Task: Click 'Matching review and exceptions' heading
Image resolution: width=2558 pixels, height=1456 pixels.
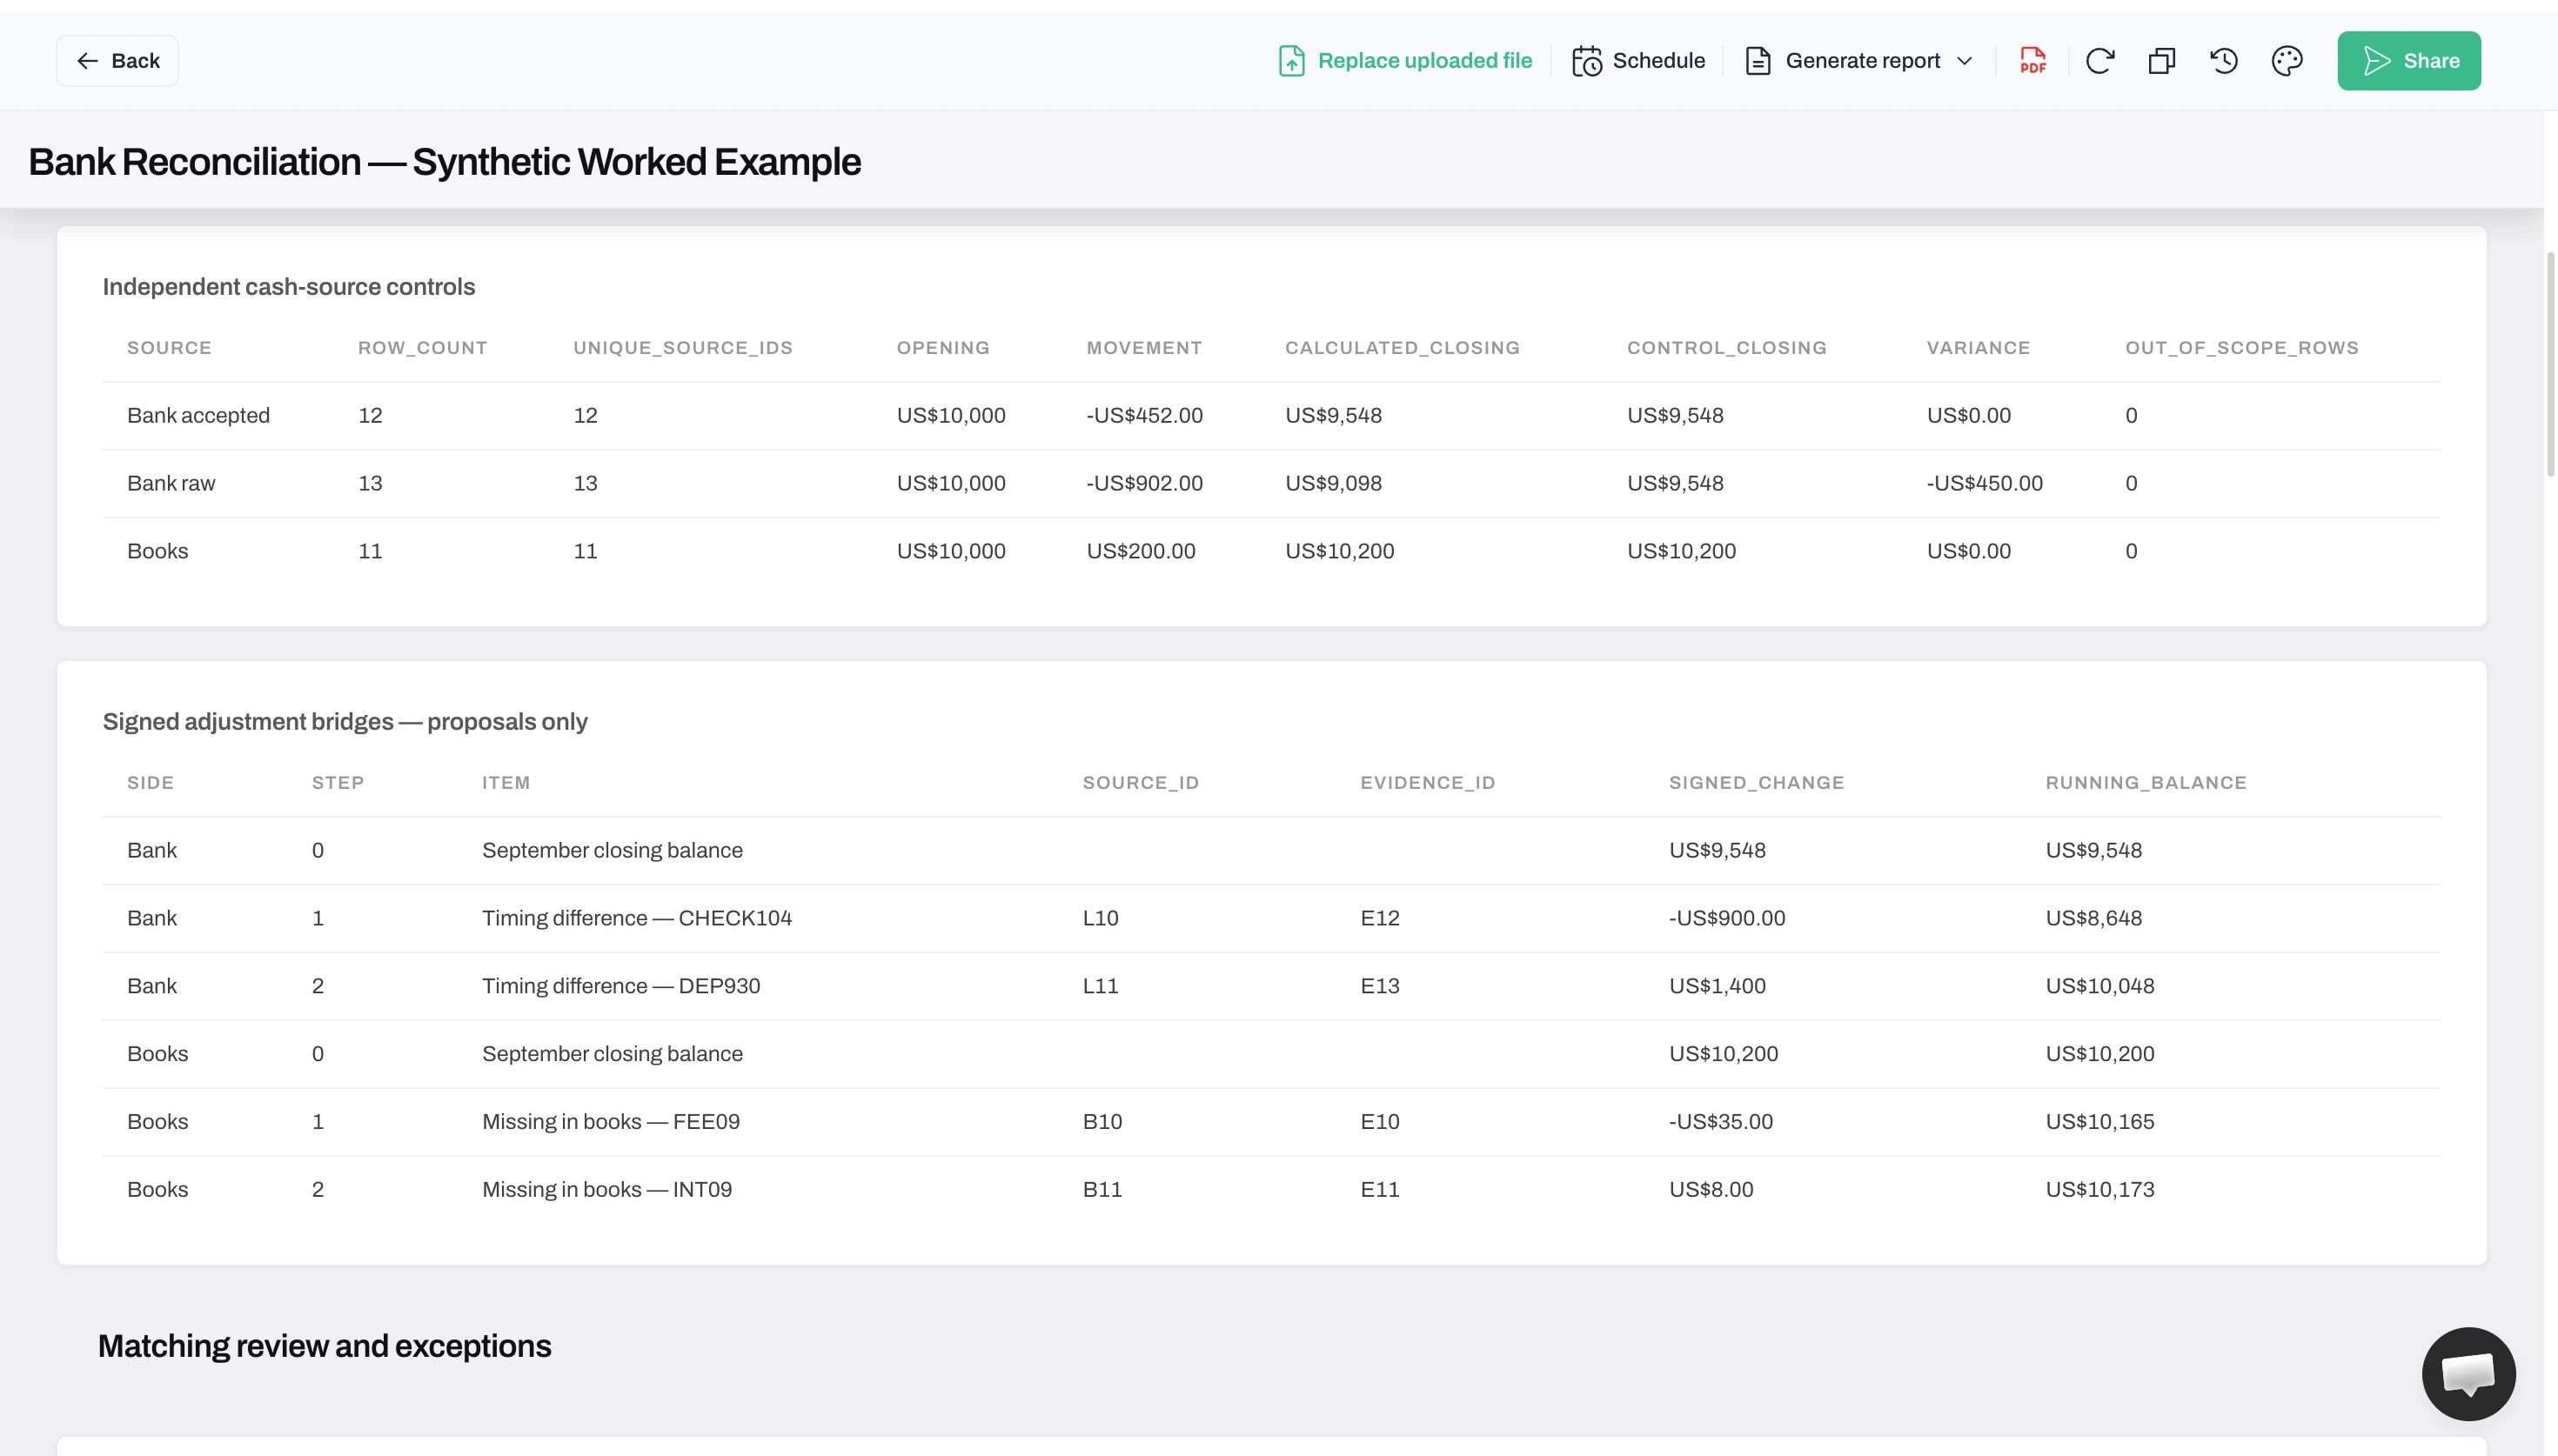Action: (x=324, y=1347)
